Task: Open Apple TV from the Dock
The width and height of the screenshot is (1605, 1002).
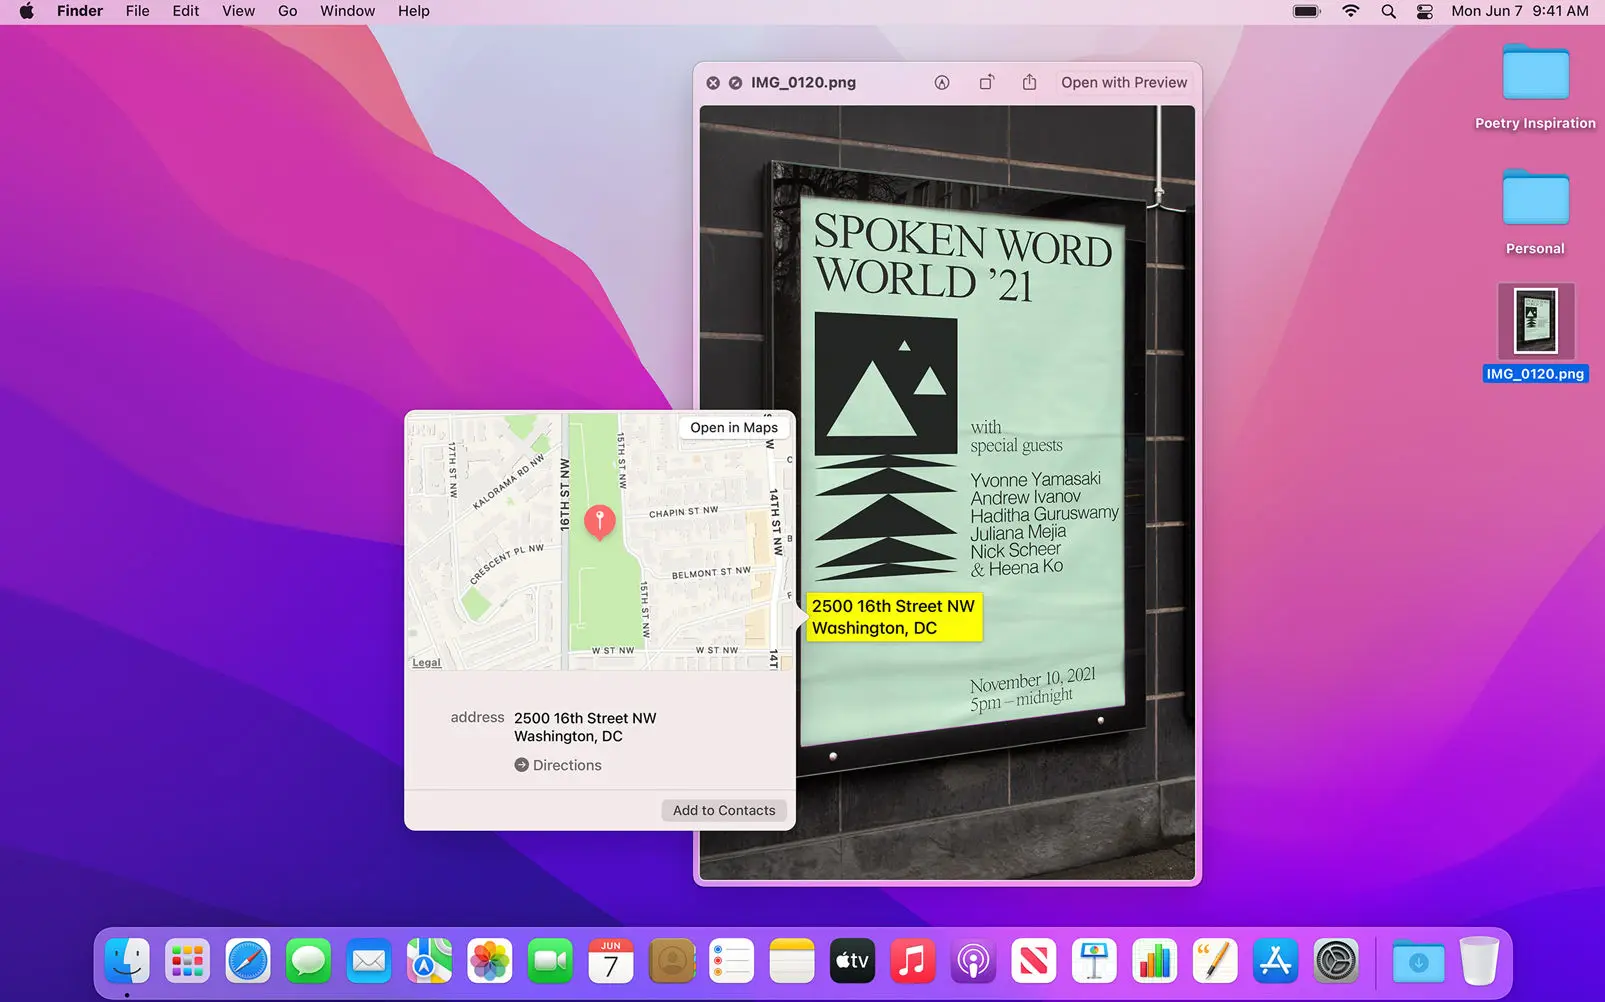Action: click(852, 962)
